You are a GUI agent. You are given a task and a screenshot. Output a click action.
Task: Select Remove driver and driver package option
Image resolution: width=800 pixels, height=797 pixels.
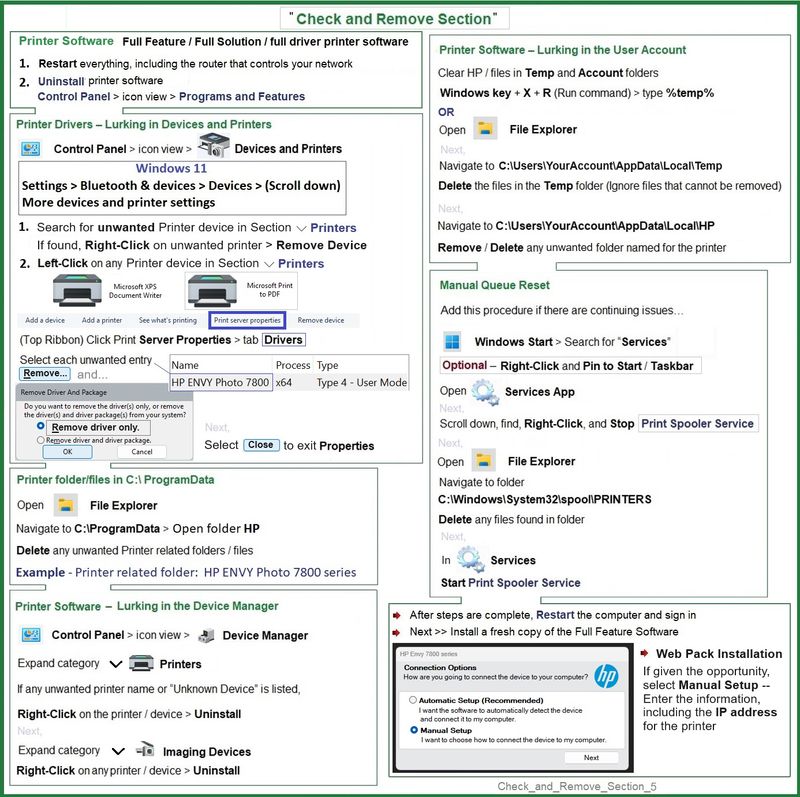point(40,440)
